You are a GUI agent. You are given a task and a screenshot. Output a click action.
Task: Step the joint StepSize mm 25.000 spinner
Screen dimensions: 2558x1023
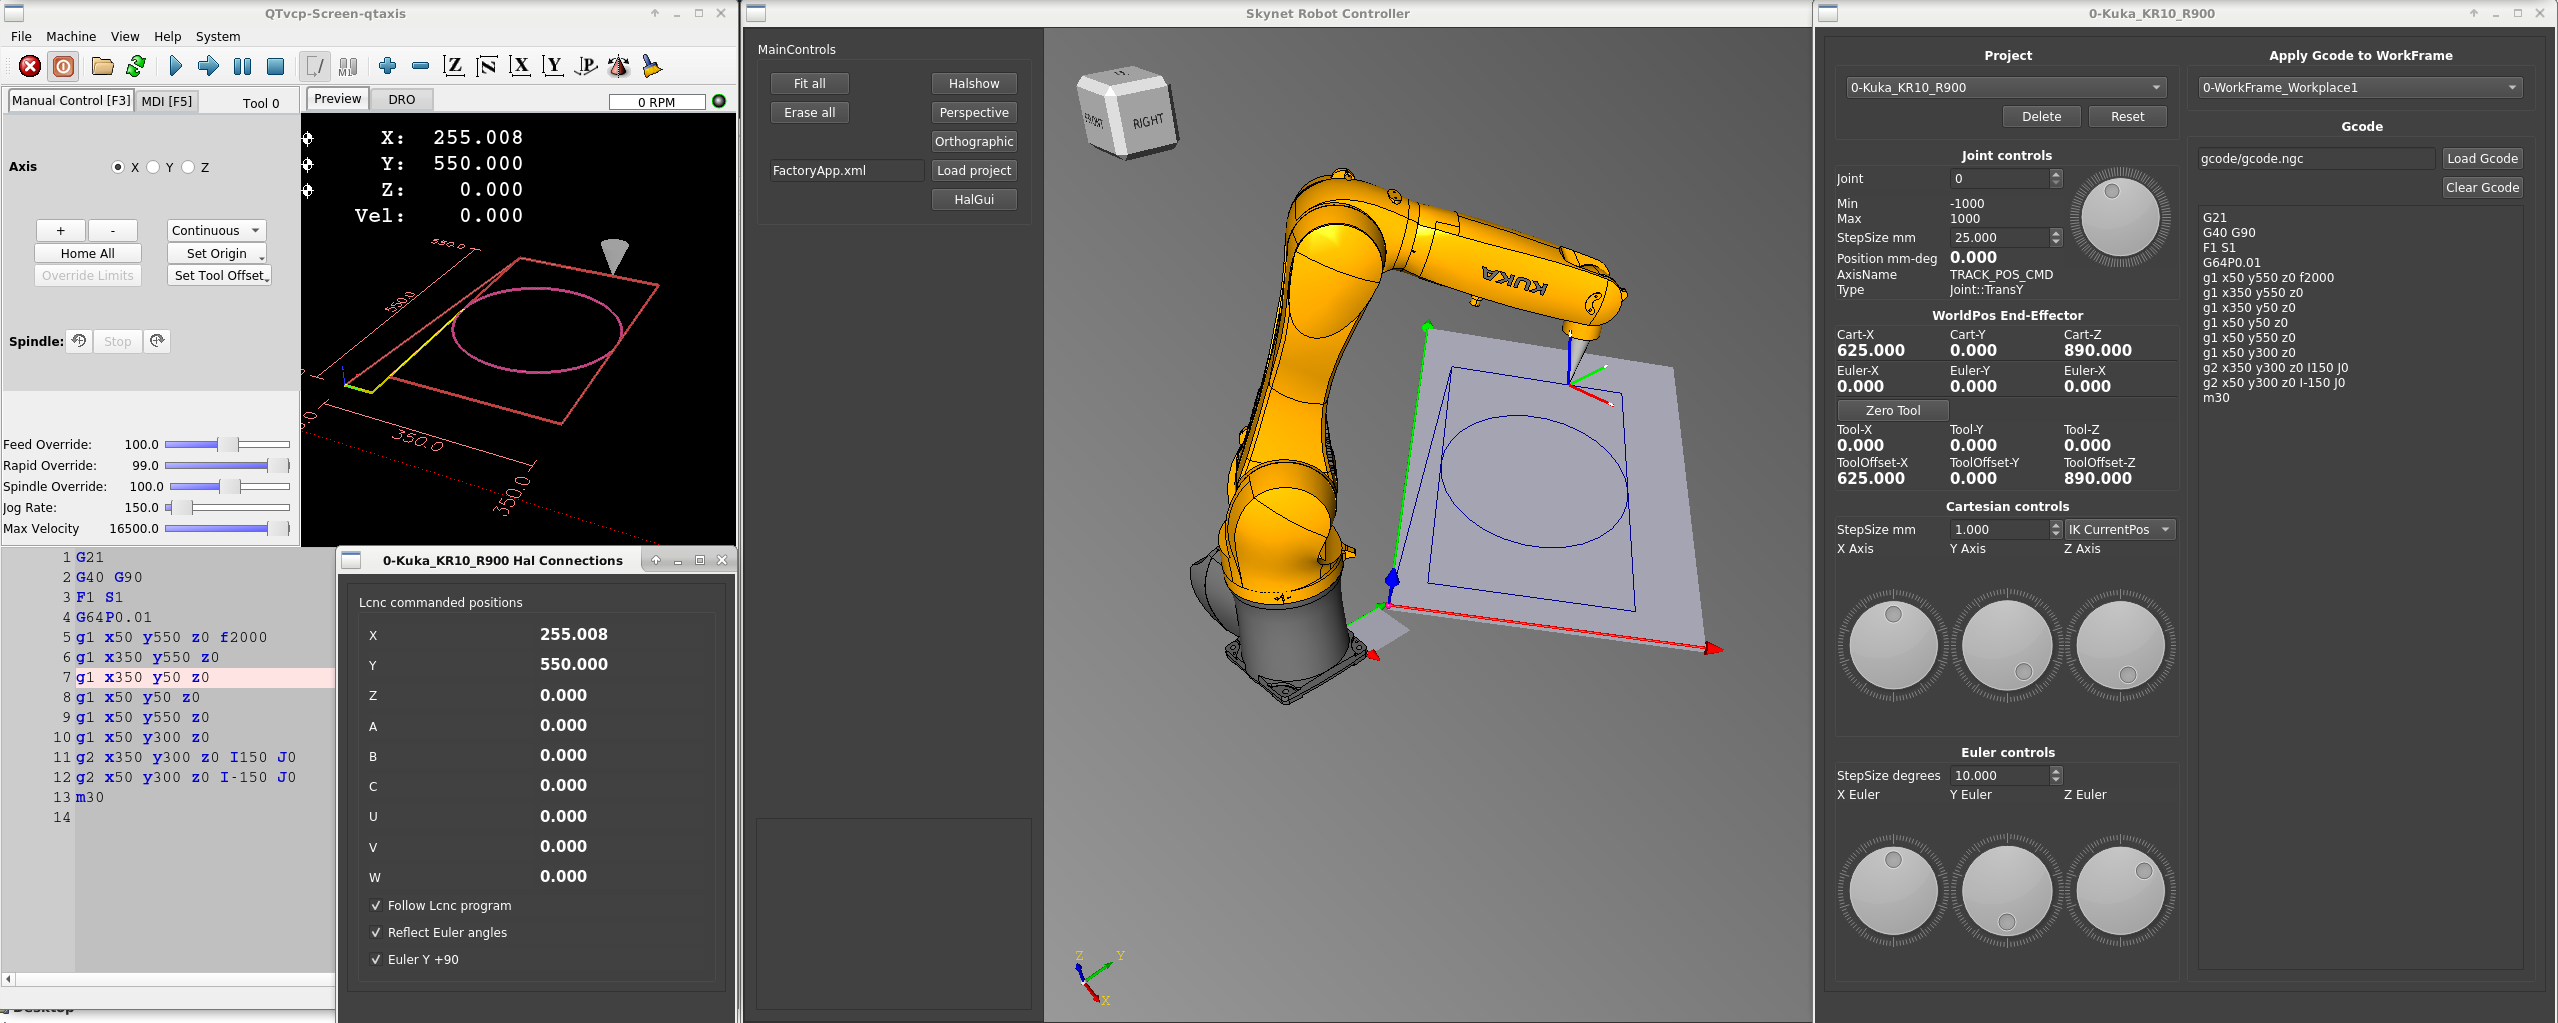pos(2056,237)
